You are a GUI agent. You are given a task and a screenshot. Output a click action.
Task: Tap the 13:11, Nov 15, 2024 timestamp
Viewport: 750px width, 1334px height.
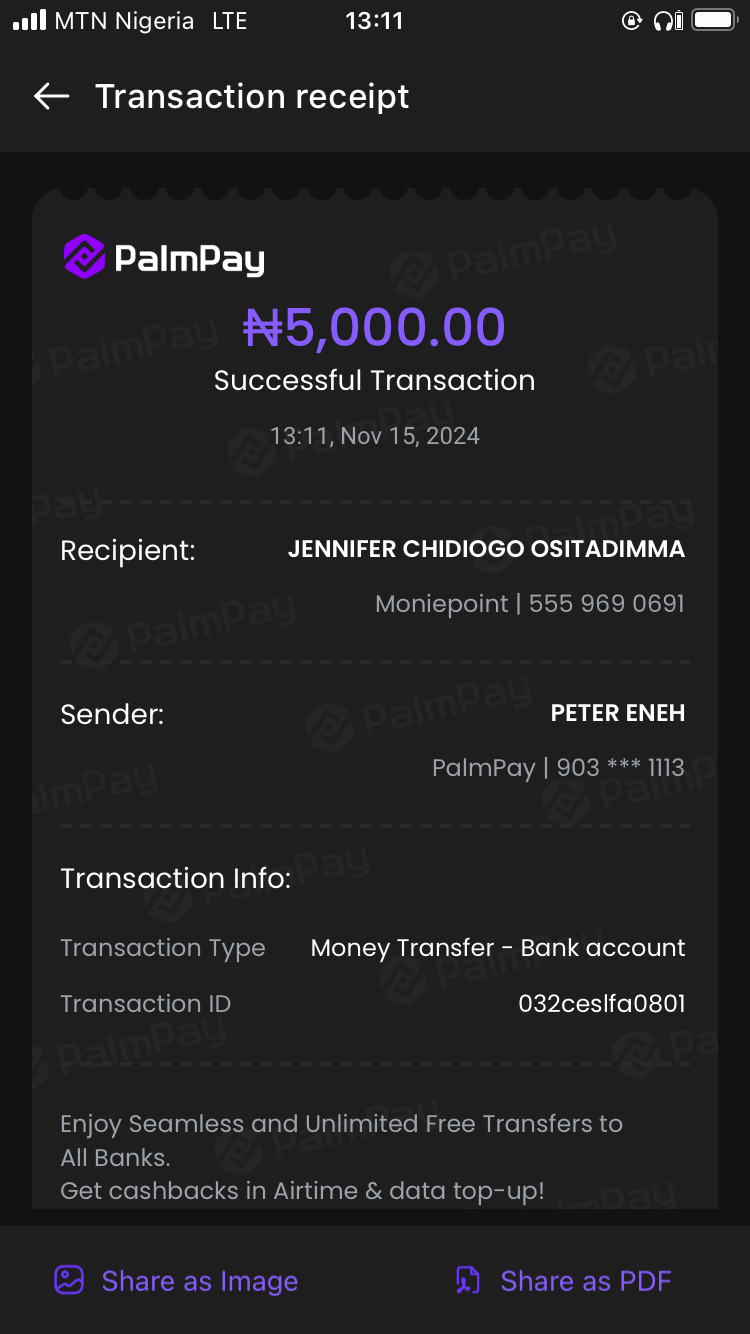pos(375,436)
